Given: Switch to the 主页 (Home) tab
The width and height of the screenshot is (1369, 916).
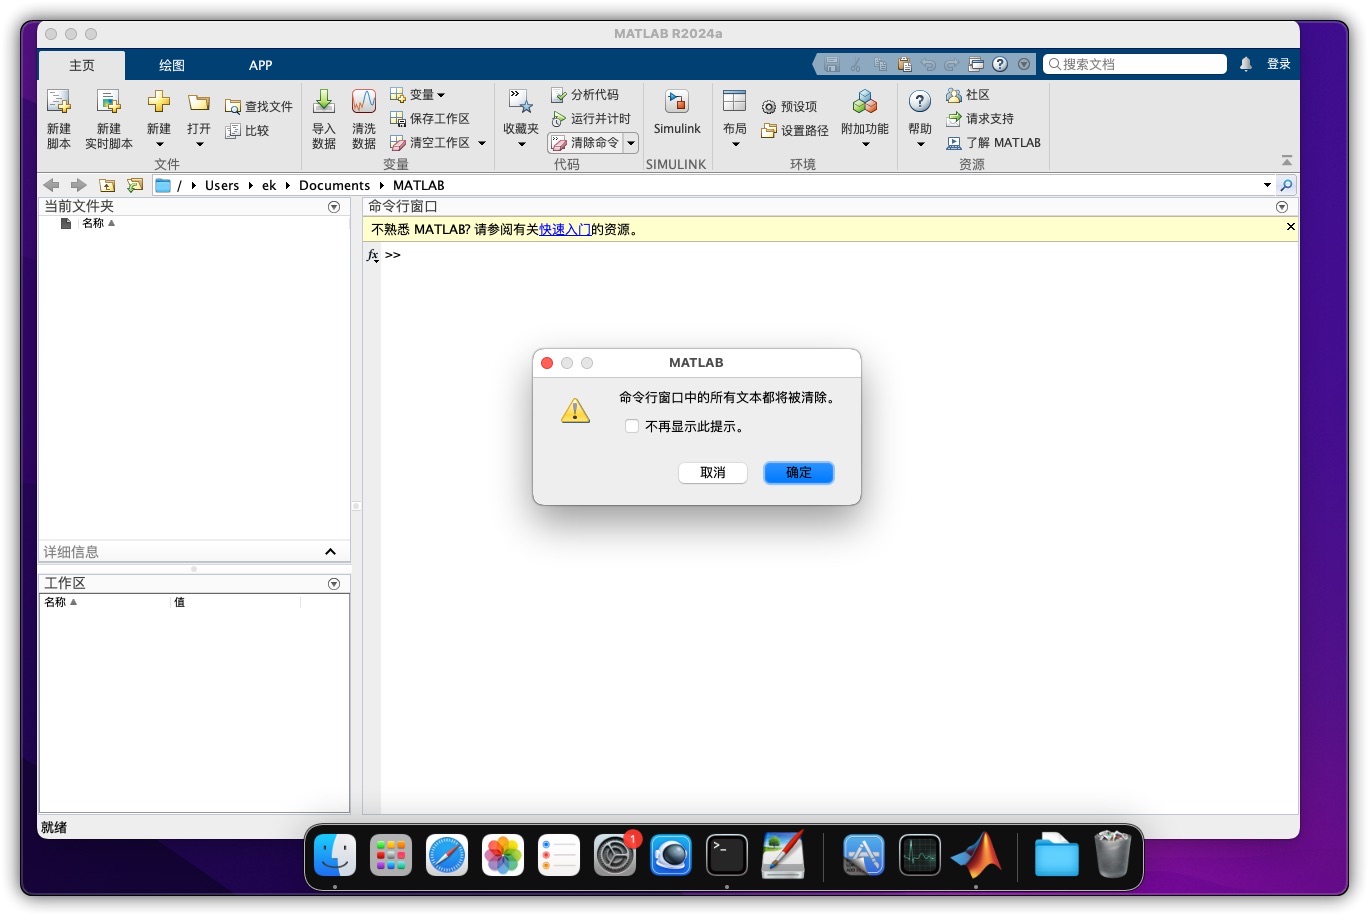Looking at the screenshot, I should click(x=82, y=65).
